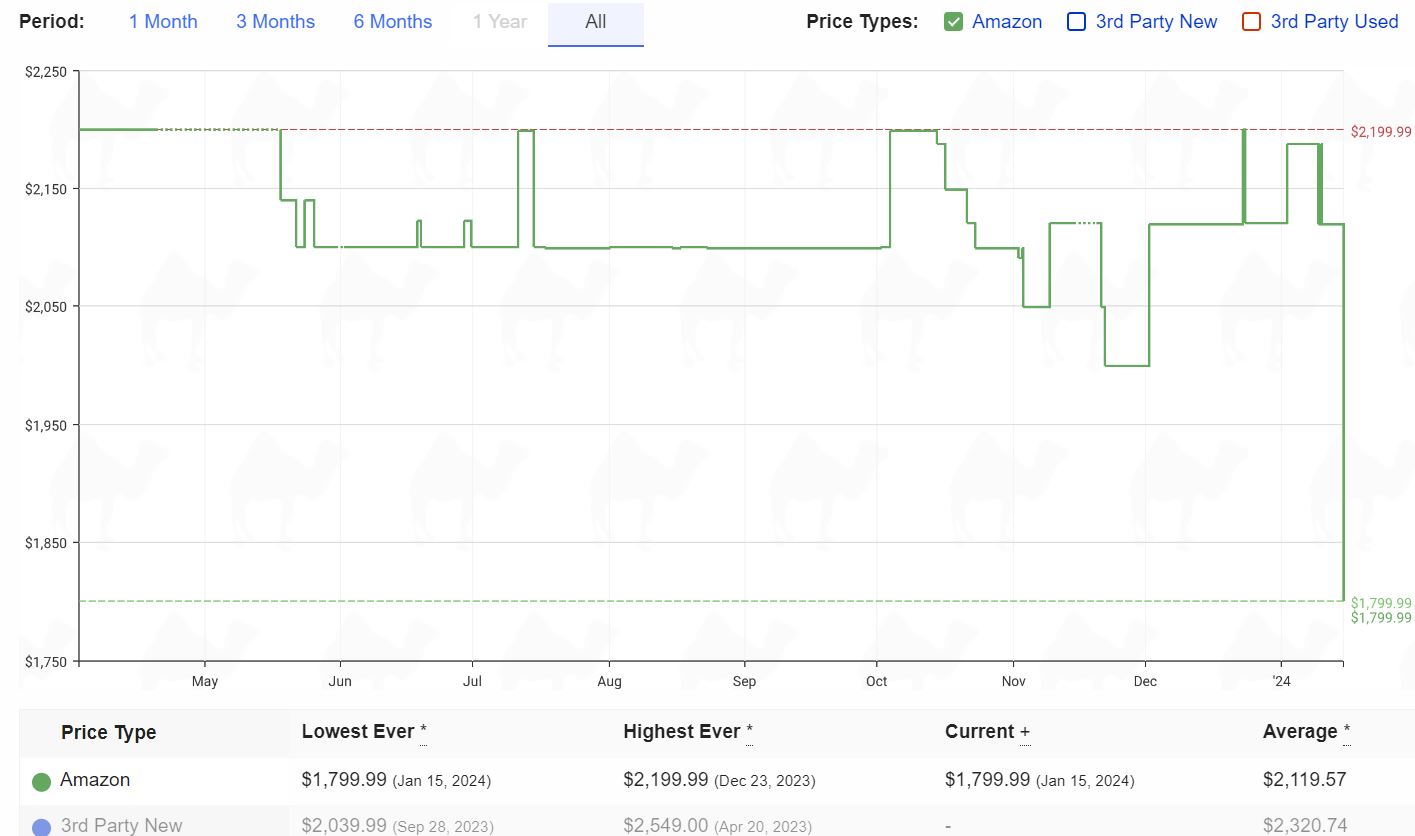1415x836 pixels.
Task: Click the 3rd Party Used label
Action: (x=1335, y=22)
